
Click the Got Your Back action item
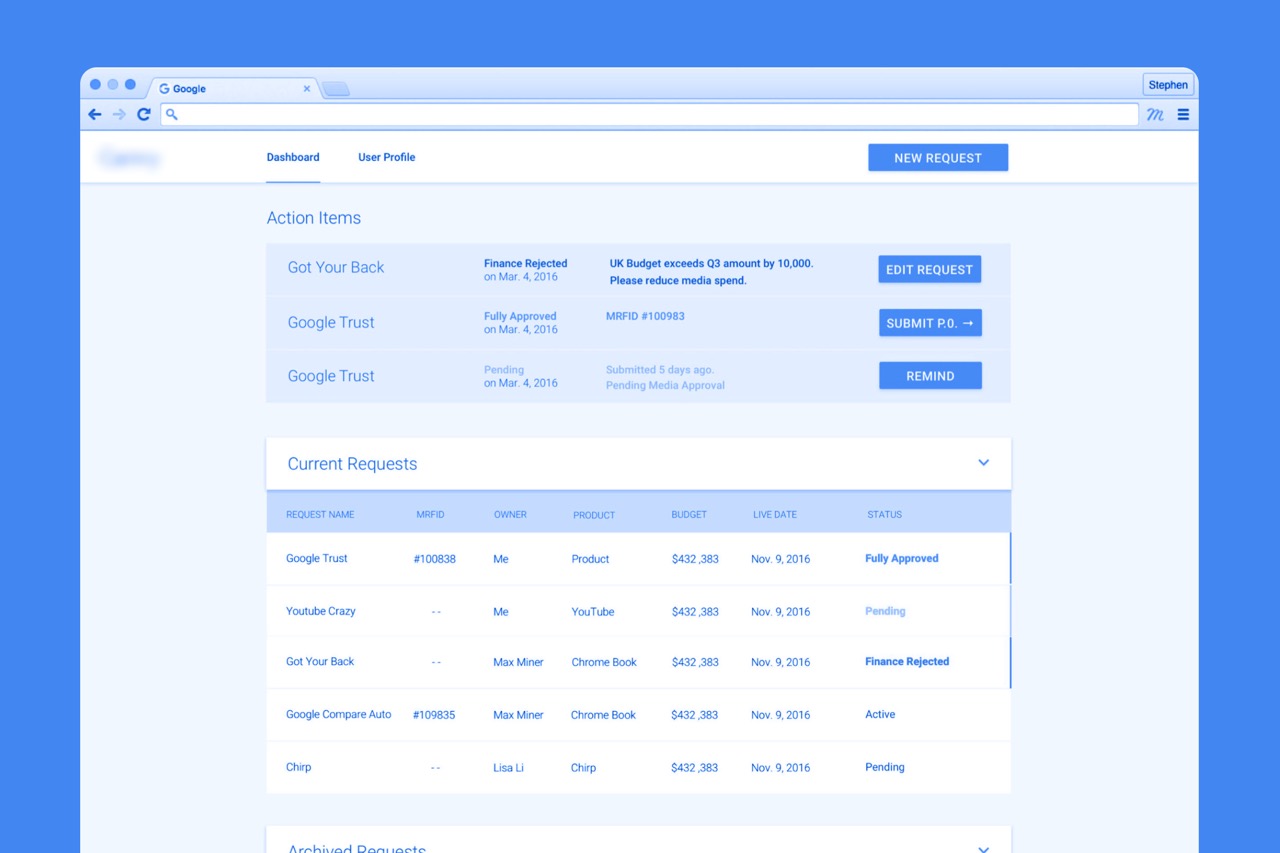tap(638, 270)
